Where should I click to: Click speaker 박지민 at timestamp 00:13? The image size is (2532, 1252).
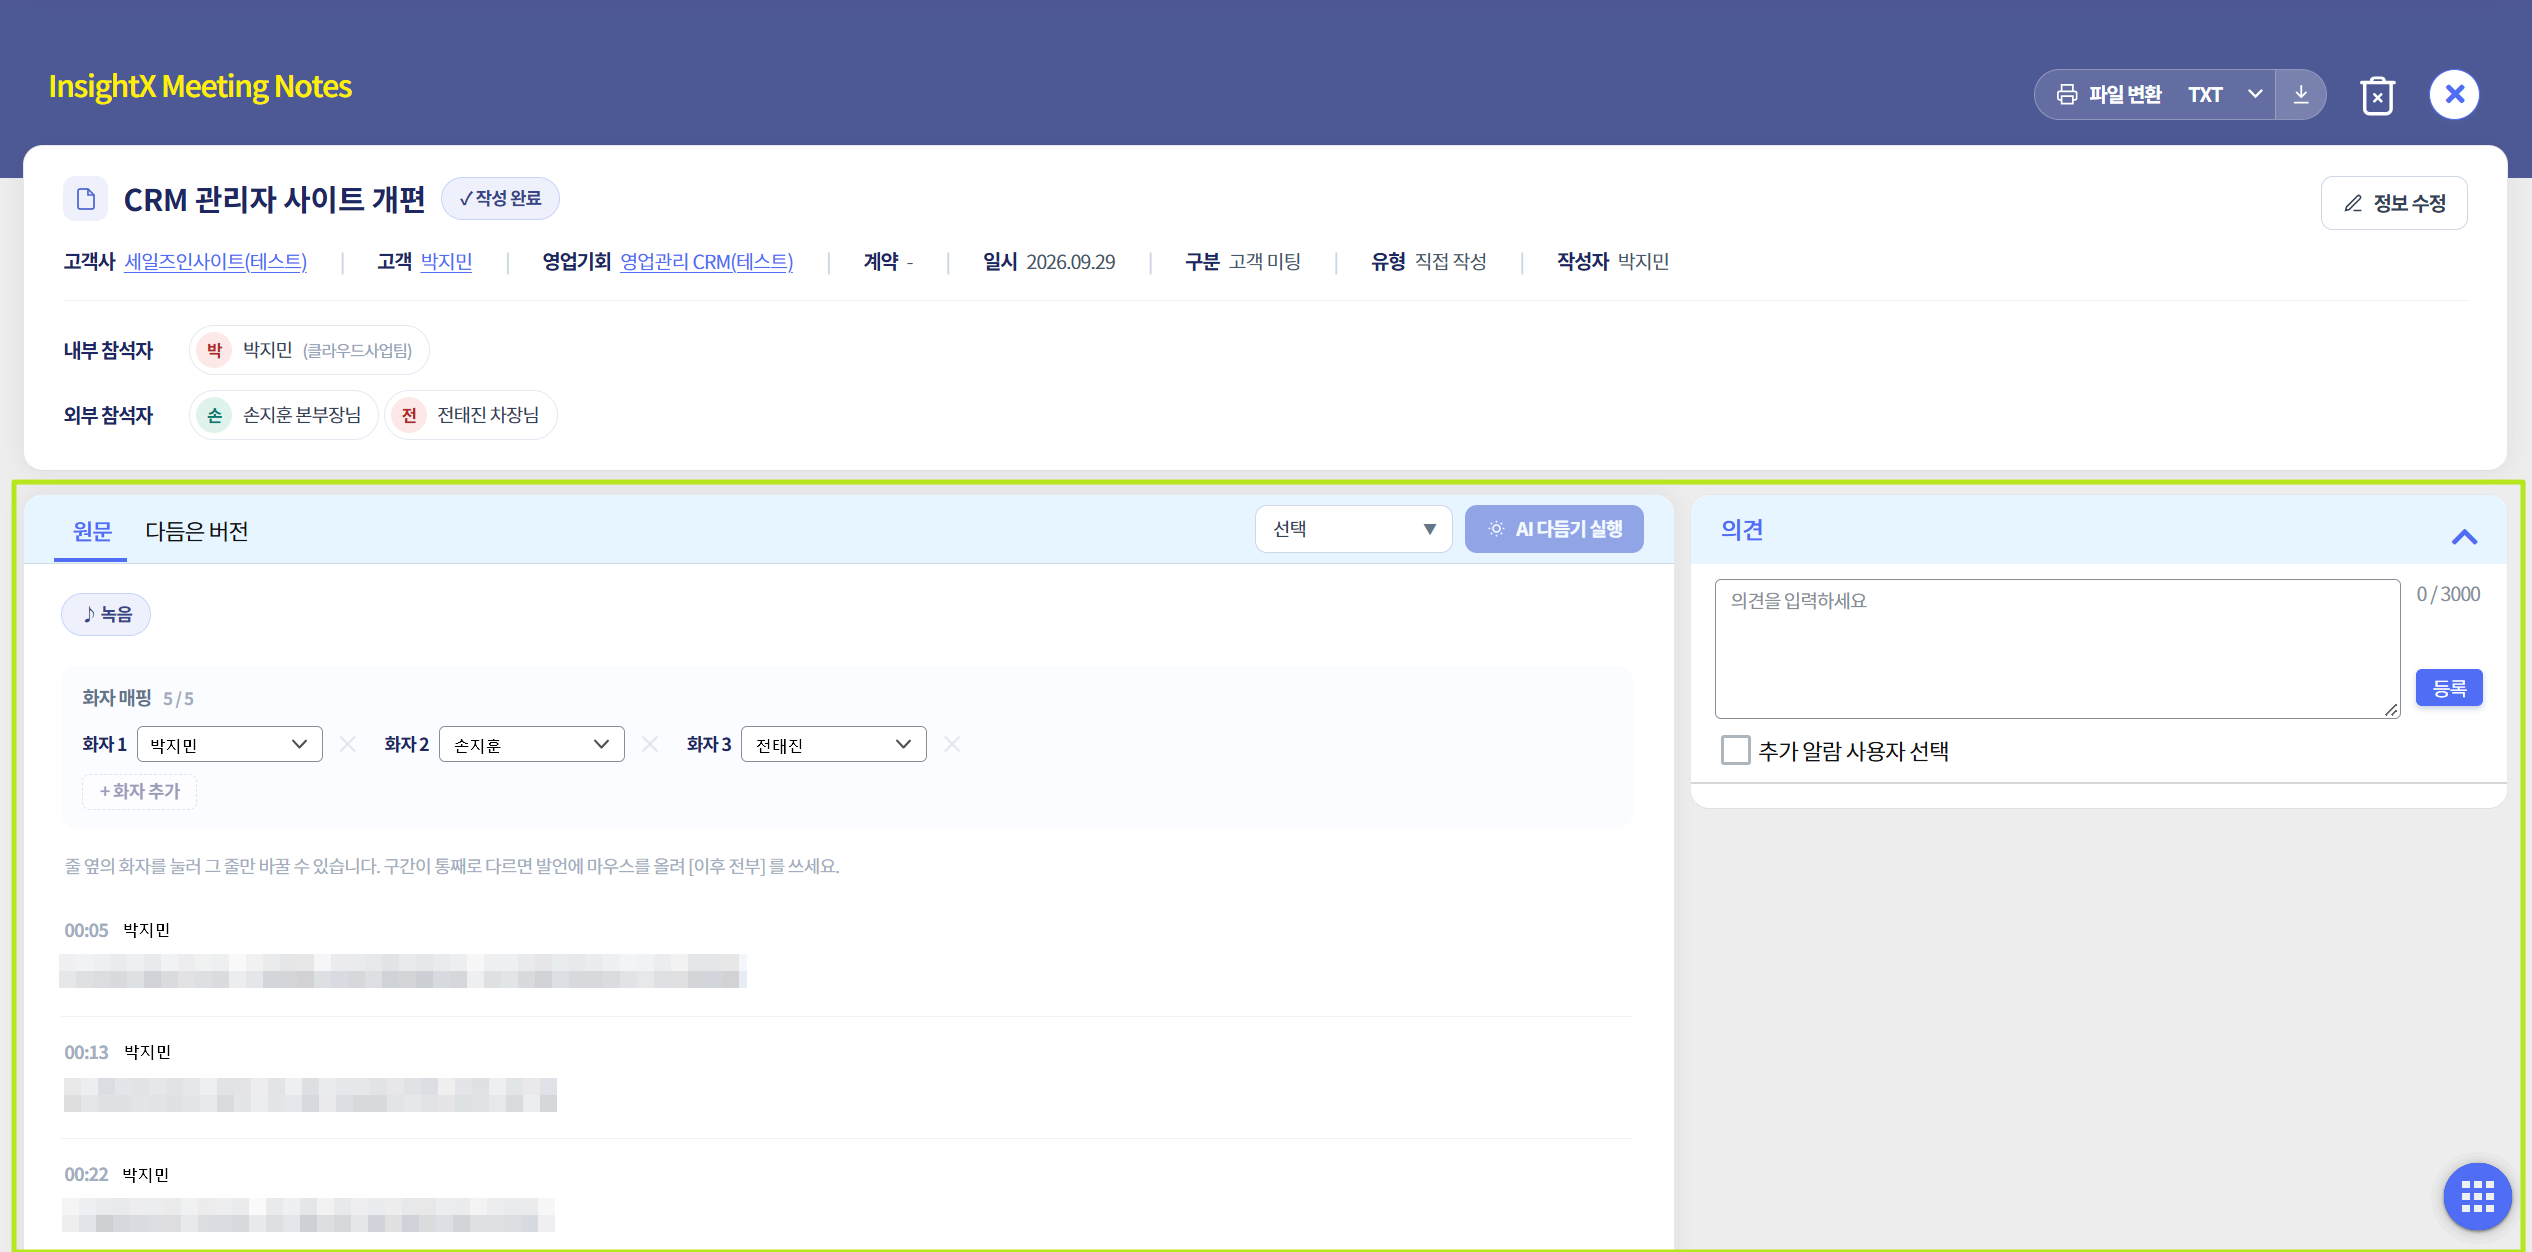tap(148, 1052)
